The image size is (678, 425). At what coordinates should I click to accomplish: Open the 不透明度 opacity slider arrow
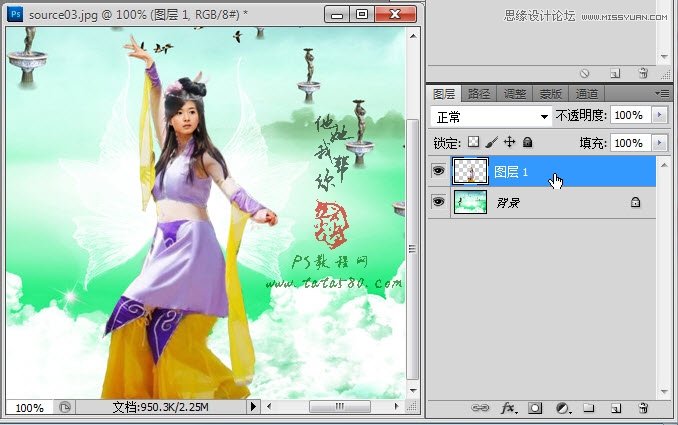[x=659, y=115]
